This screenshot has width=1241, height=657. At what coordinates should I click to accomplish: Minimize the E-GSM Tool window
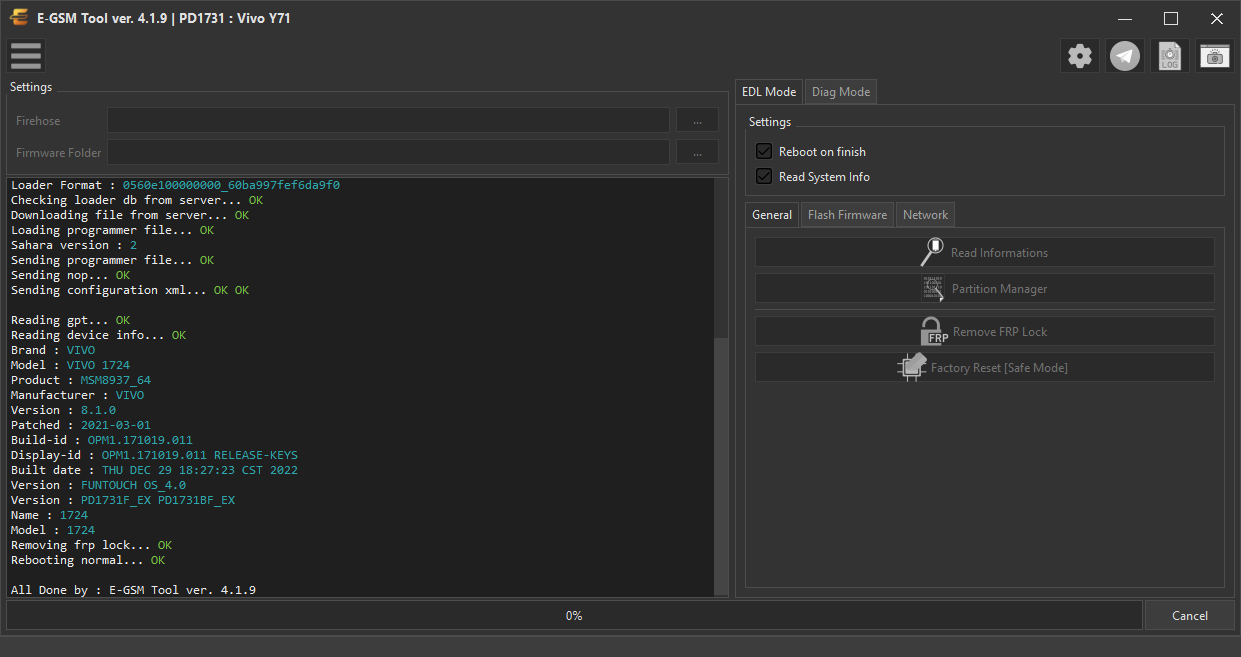pos(1125,18)
